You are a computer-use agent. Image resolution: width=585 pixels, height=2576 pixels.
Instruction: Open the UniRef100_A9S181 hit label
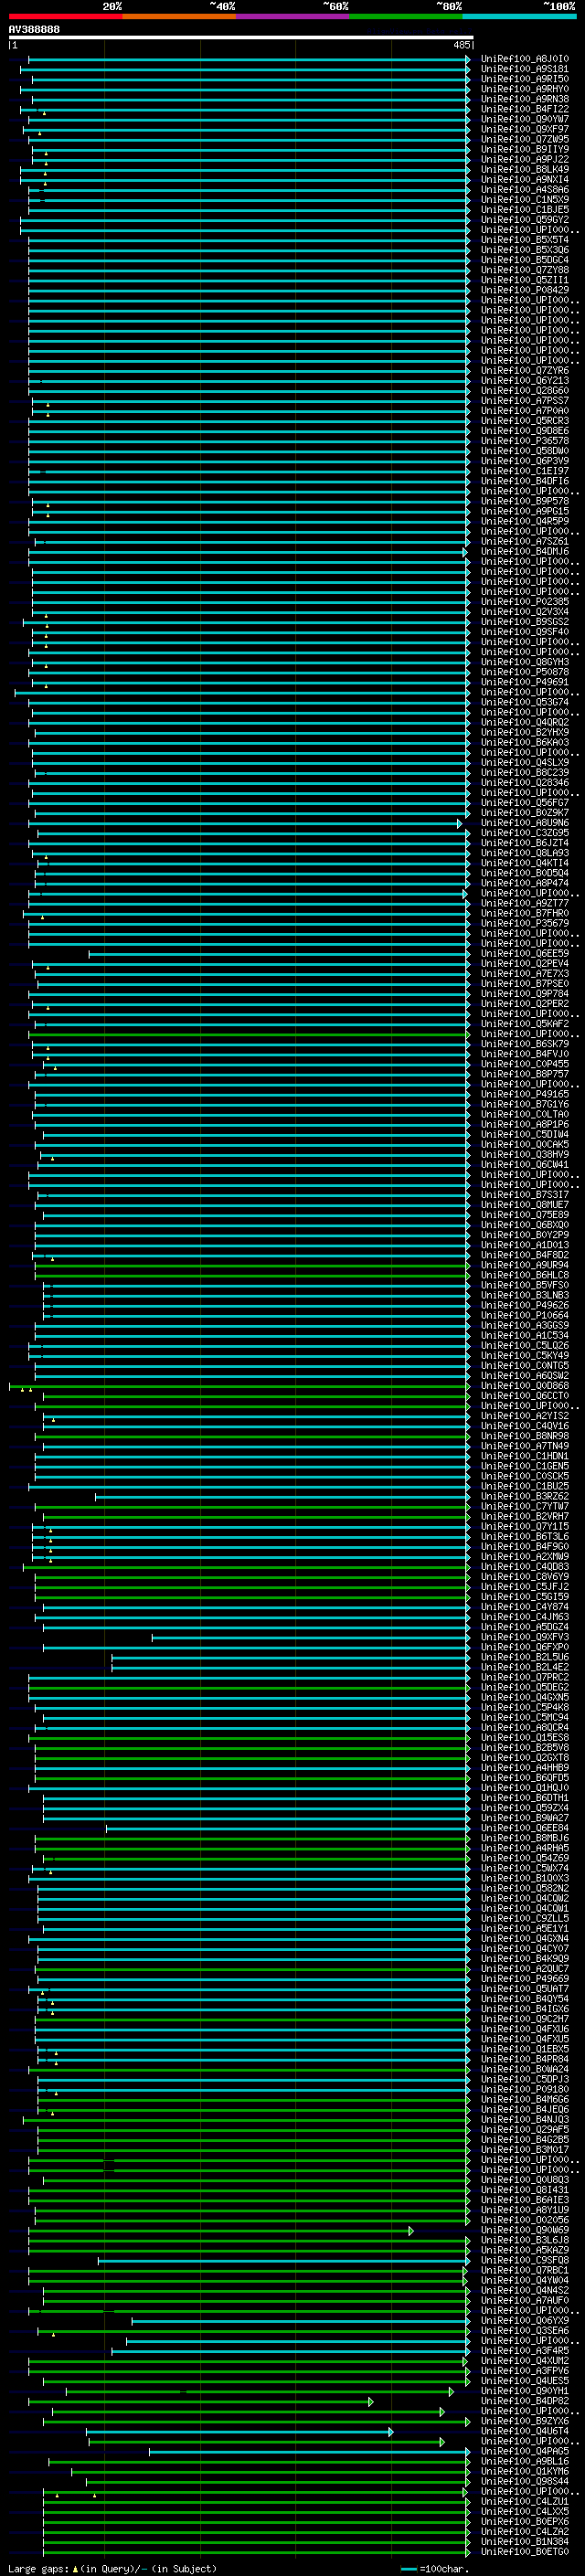[524, 69]
